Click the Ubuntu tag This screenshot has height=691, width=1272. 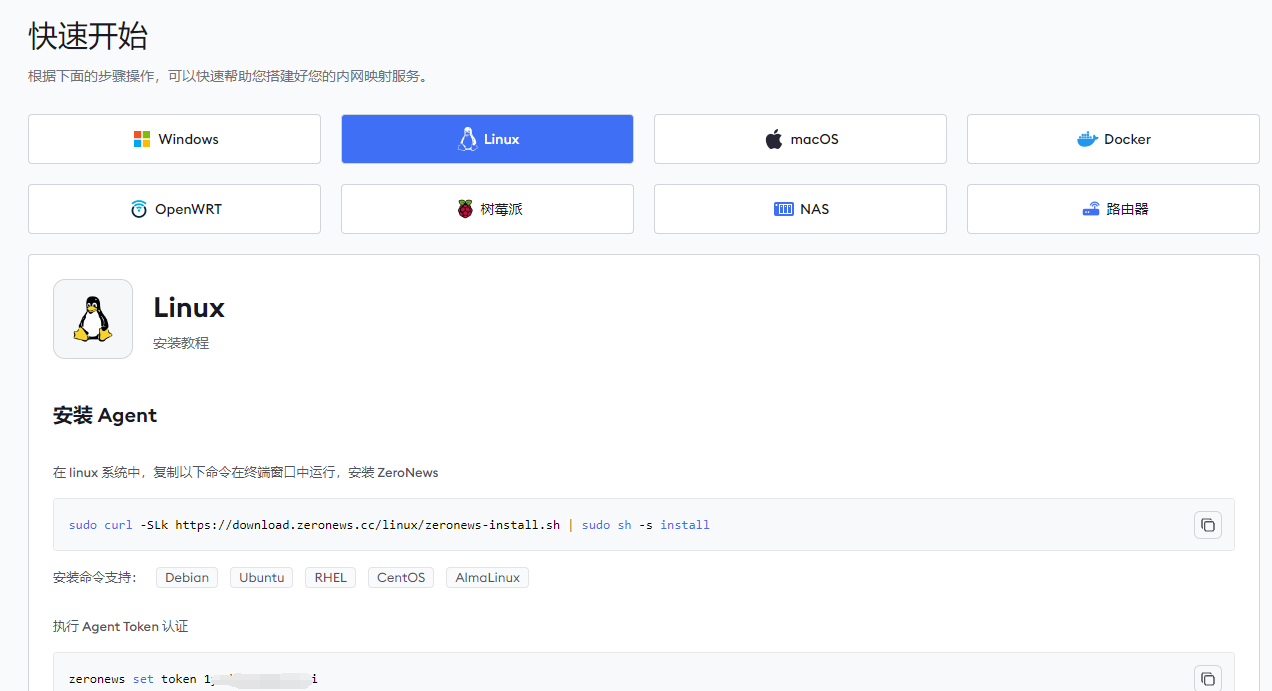(x=262, y=577)
